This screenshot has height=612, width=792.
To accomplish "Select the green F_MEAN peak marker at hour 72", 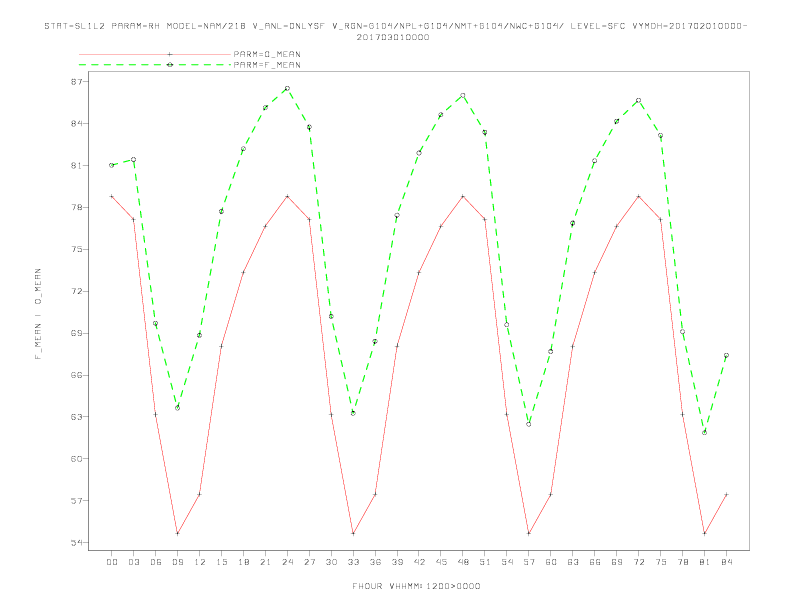I will pos(638,100).
